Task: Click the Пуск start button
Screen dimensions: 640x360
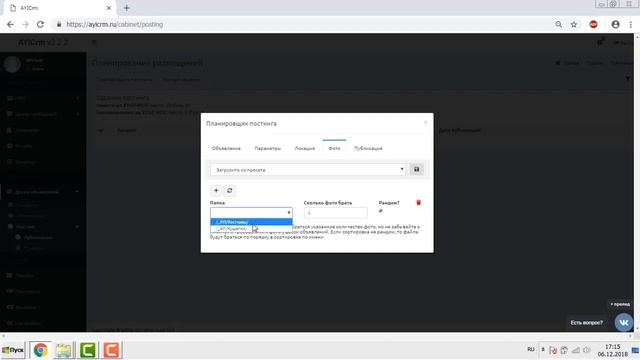Action: point(13,350)
